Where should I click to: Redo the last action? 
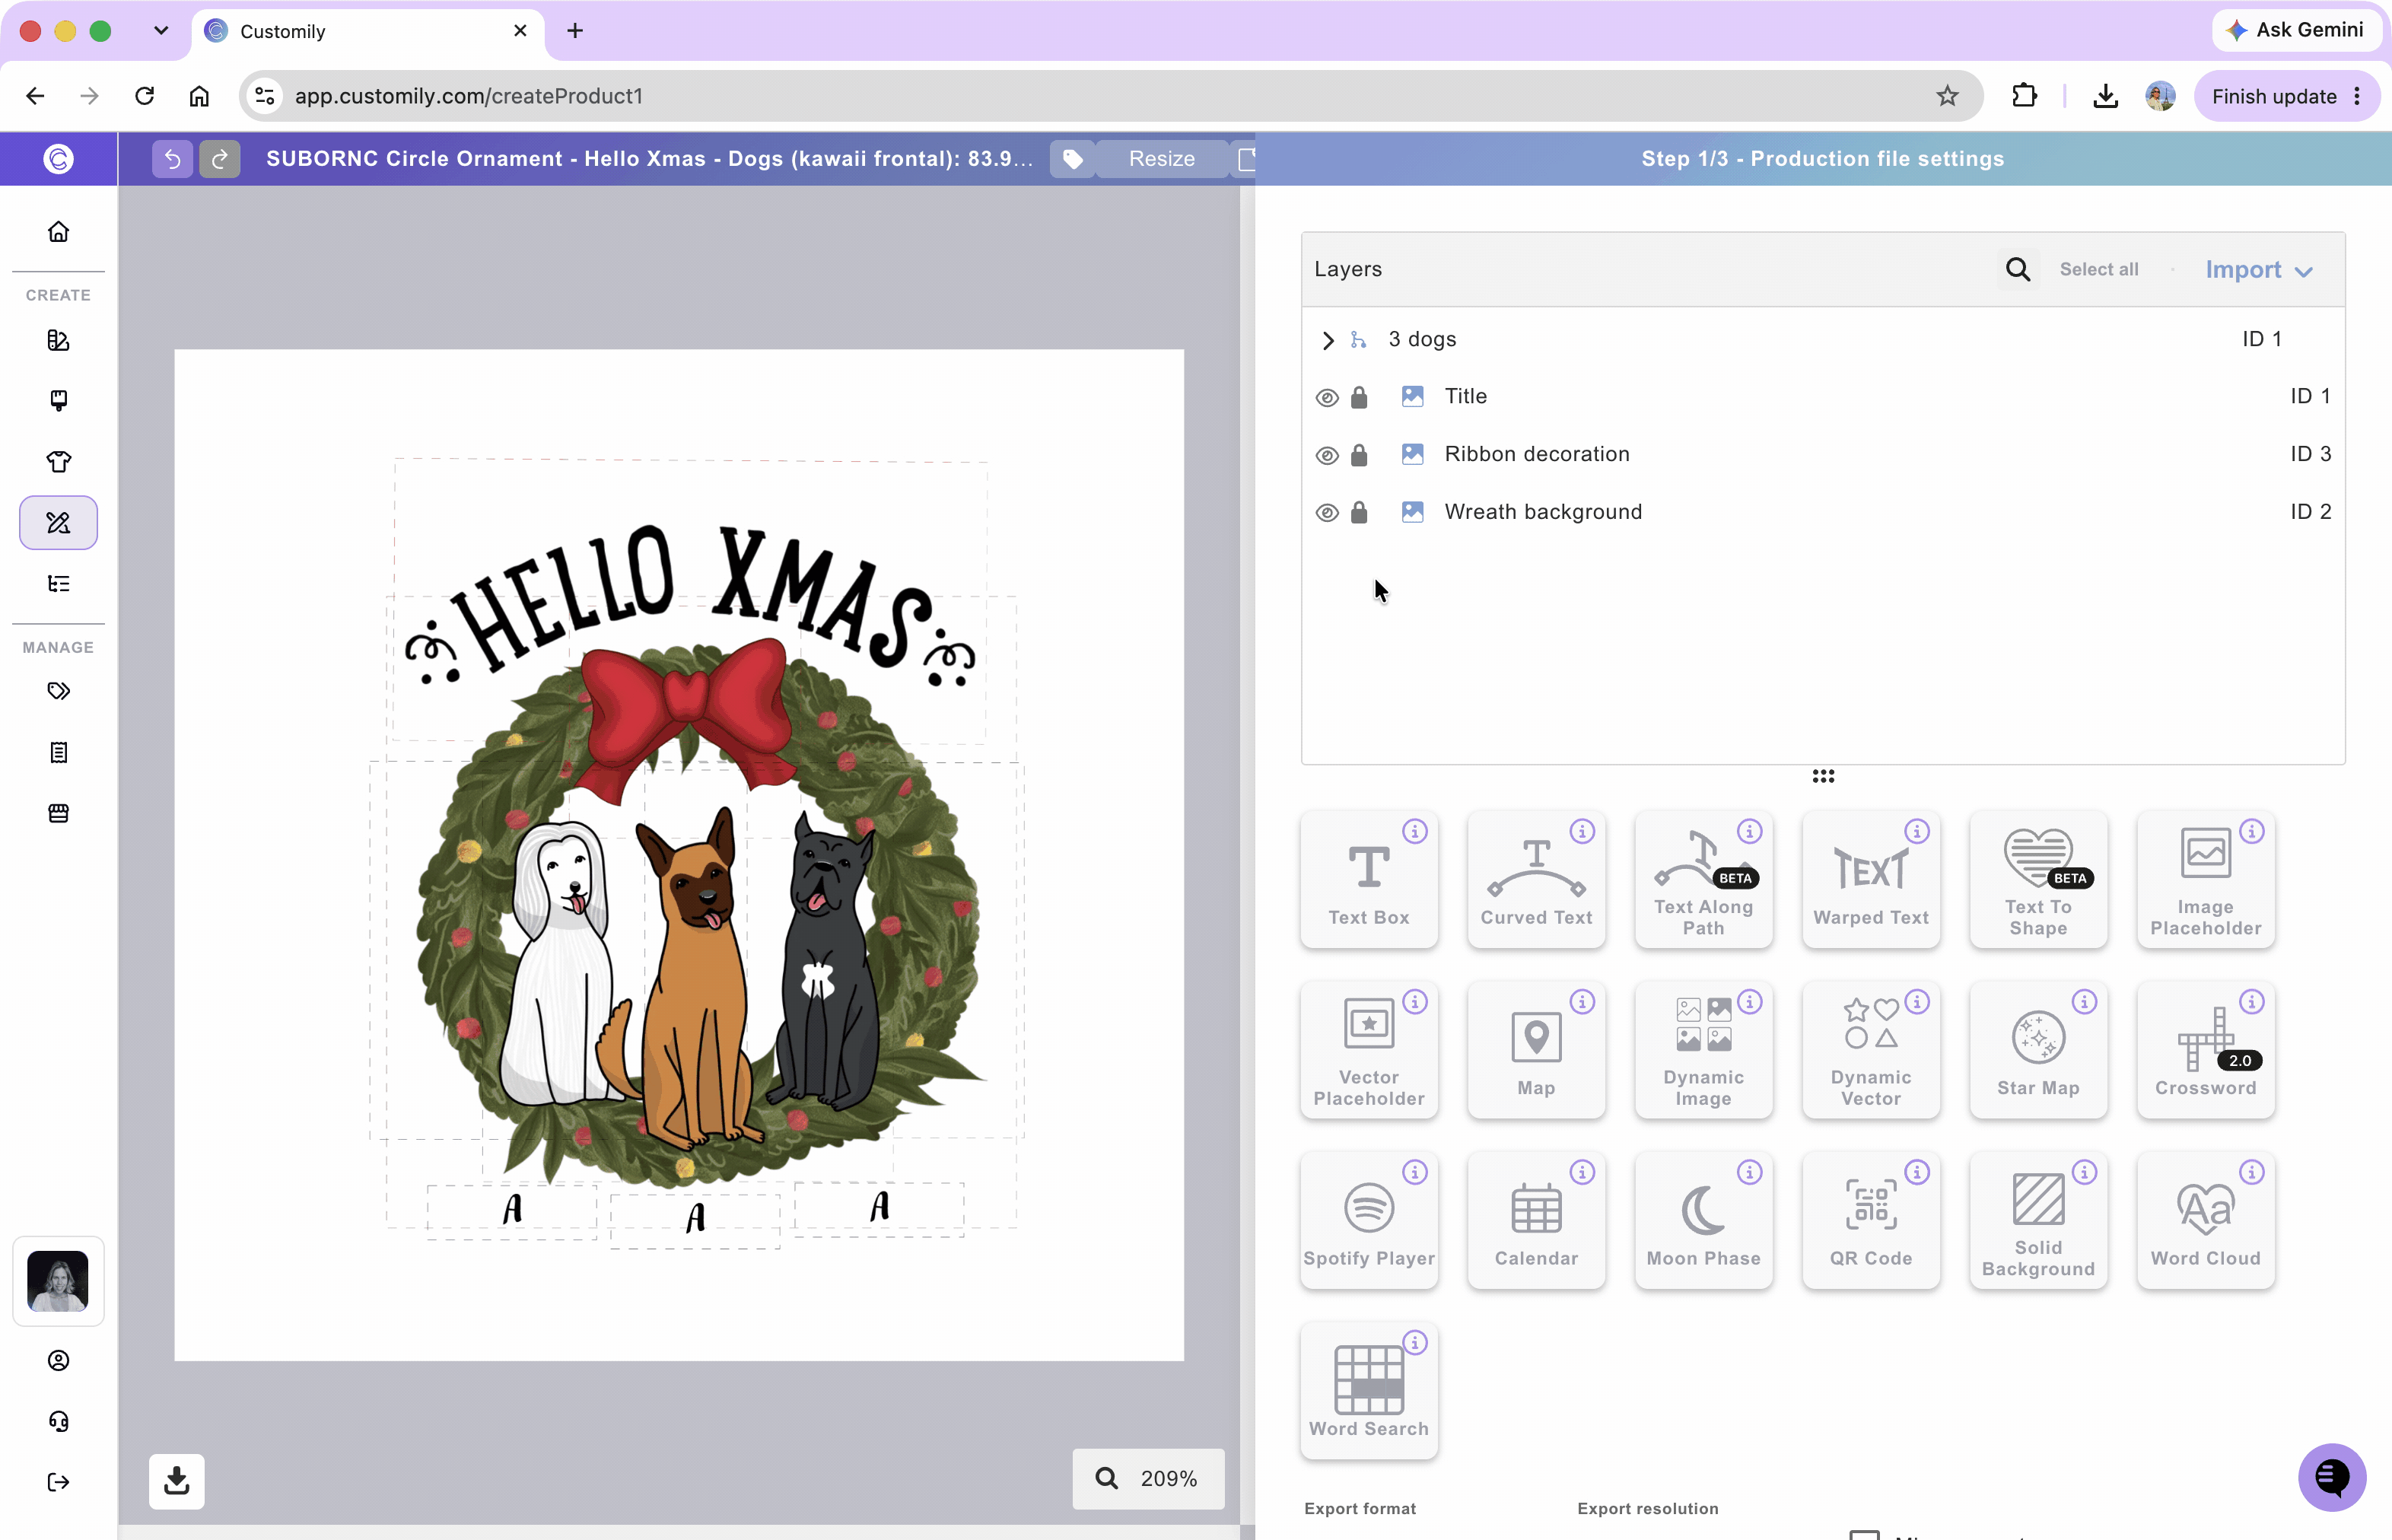220,159
